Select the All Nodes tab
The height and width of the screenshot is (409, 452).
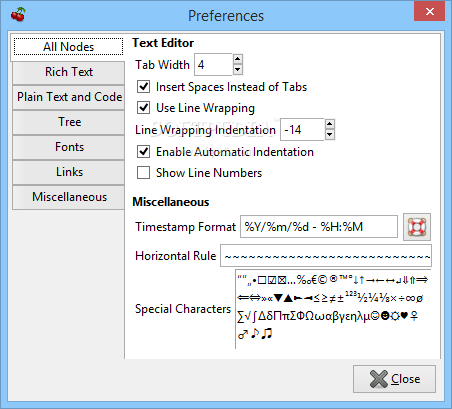(x=68, y=47)
